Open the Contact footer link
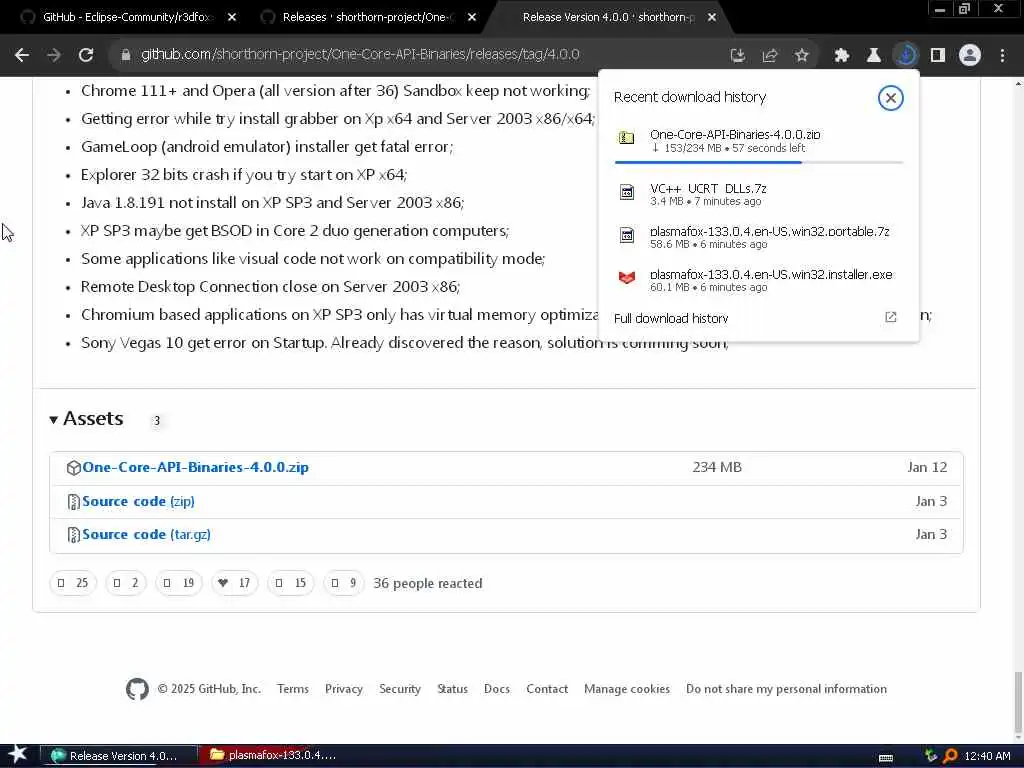This screenshot has width=1024, height=768. coord(547,689)
